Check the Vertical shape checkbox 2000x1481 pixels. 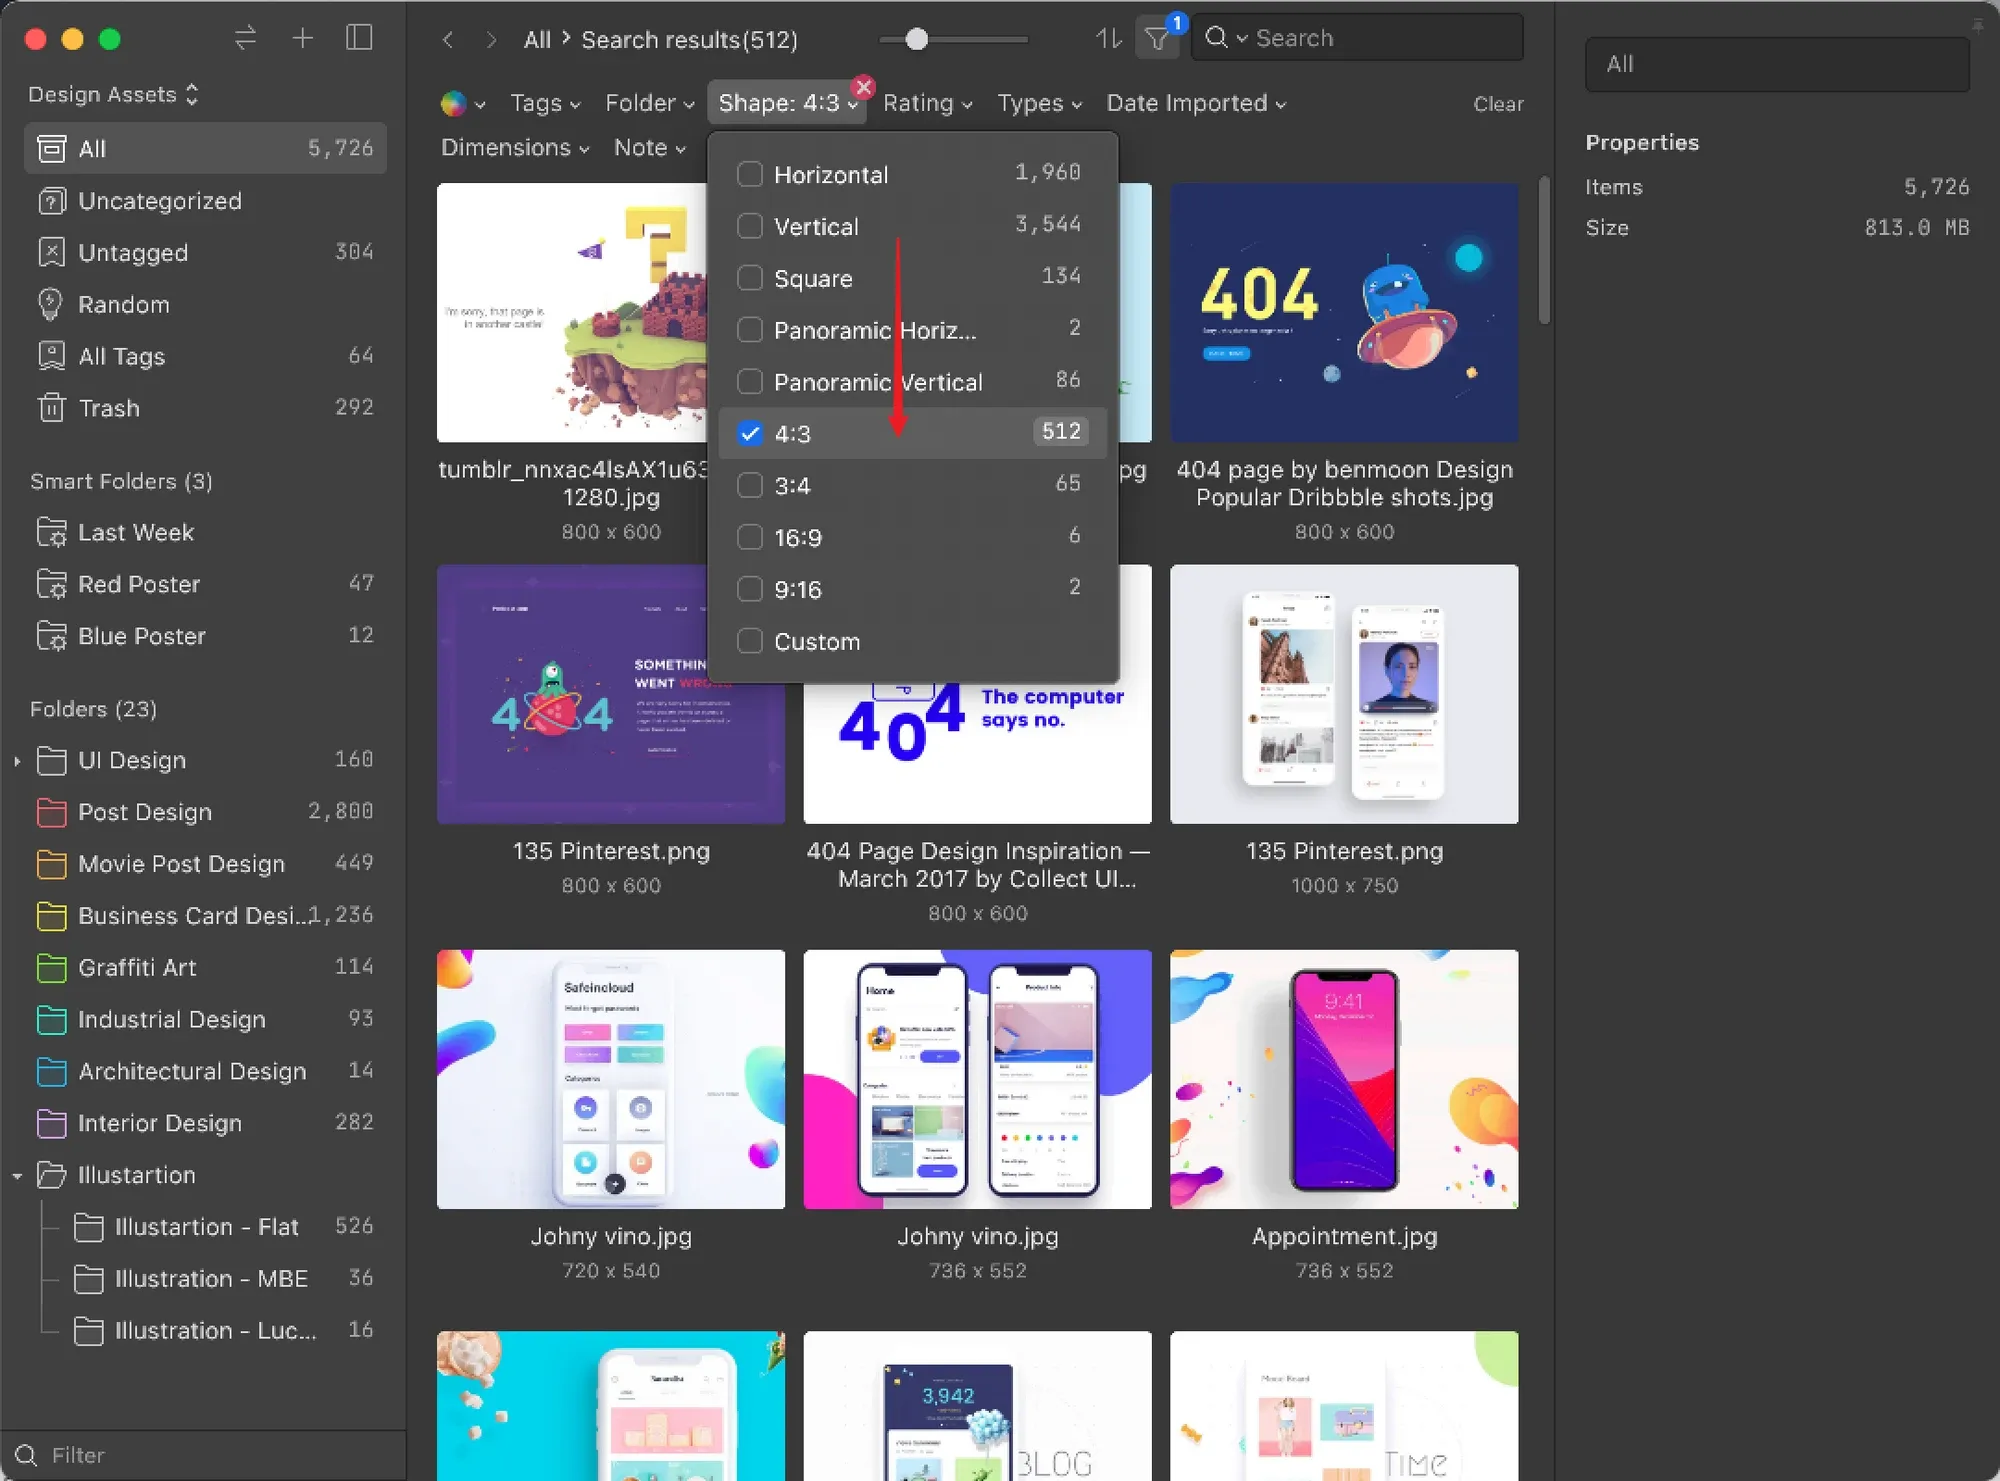tap(750, 226)
